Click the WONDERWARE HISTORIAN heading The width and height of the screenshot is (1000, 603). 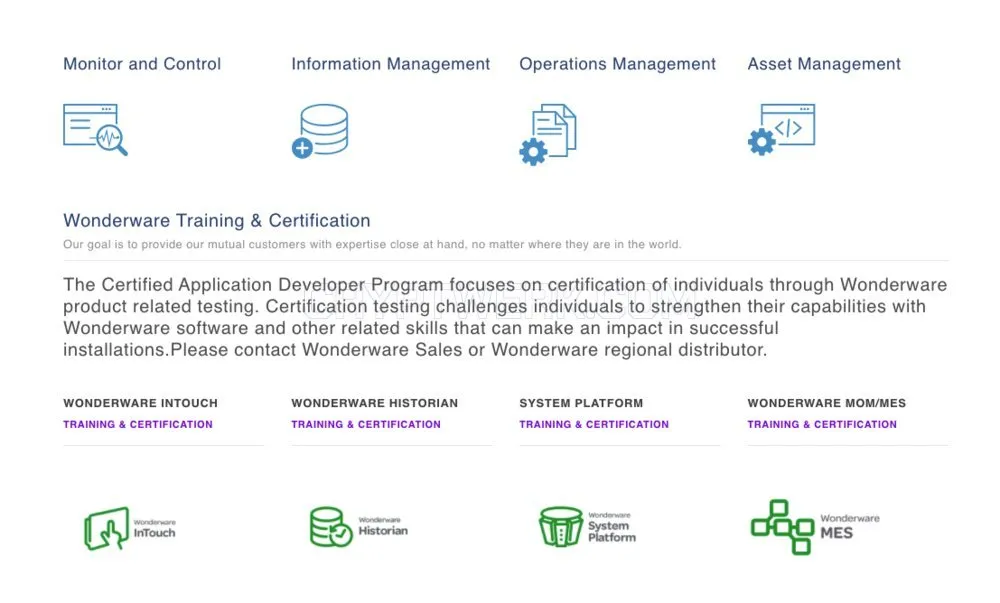tap(374, 403)
